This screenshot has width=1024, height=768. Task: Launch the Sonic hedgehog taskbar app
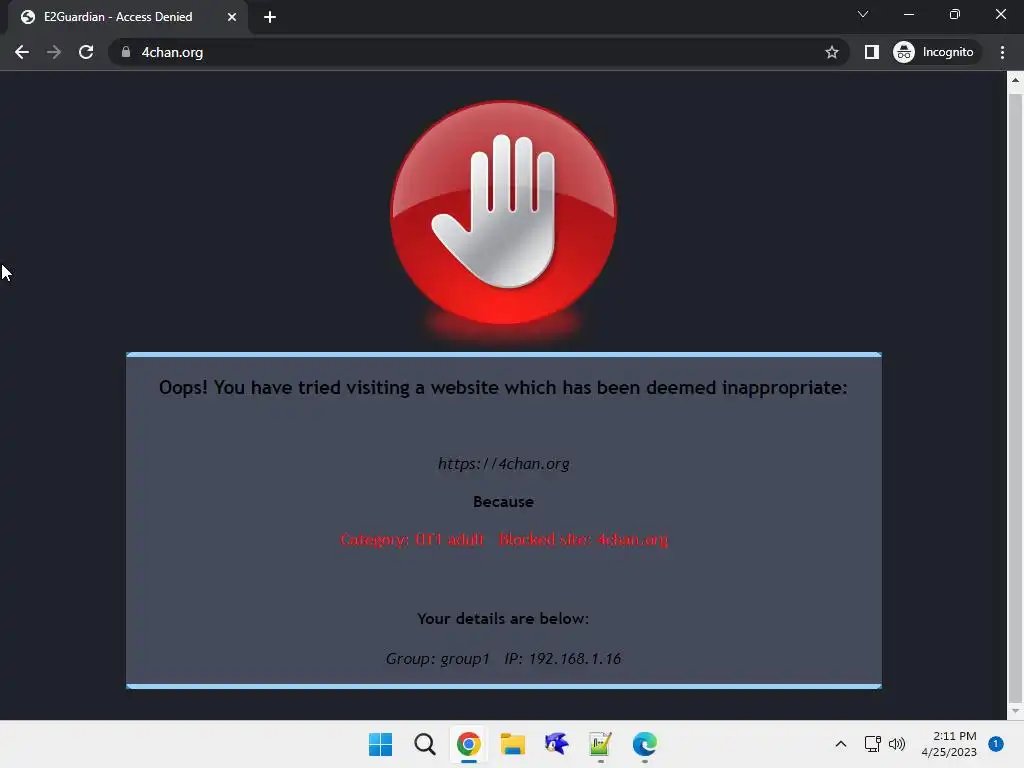(x=556, y=744)
